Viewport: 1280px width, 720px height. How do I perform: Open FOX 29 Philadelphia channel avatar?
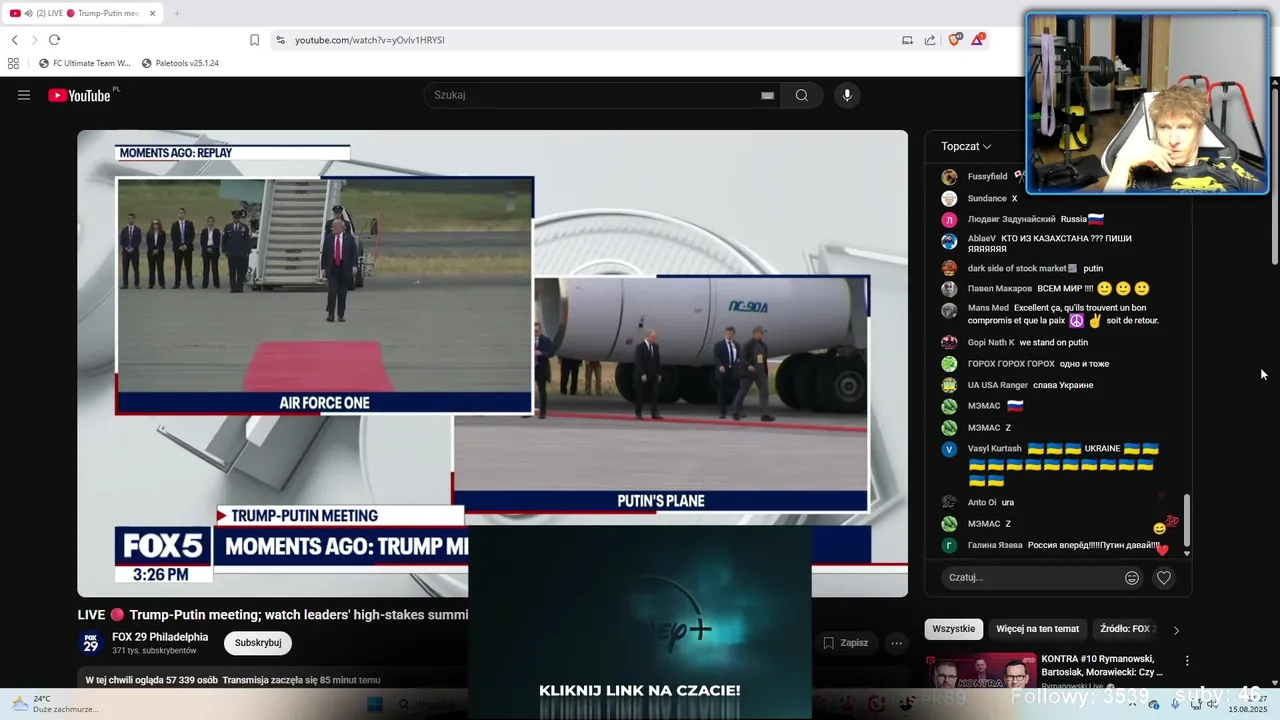point(90,643)
